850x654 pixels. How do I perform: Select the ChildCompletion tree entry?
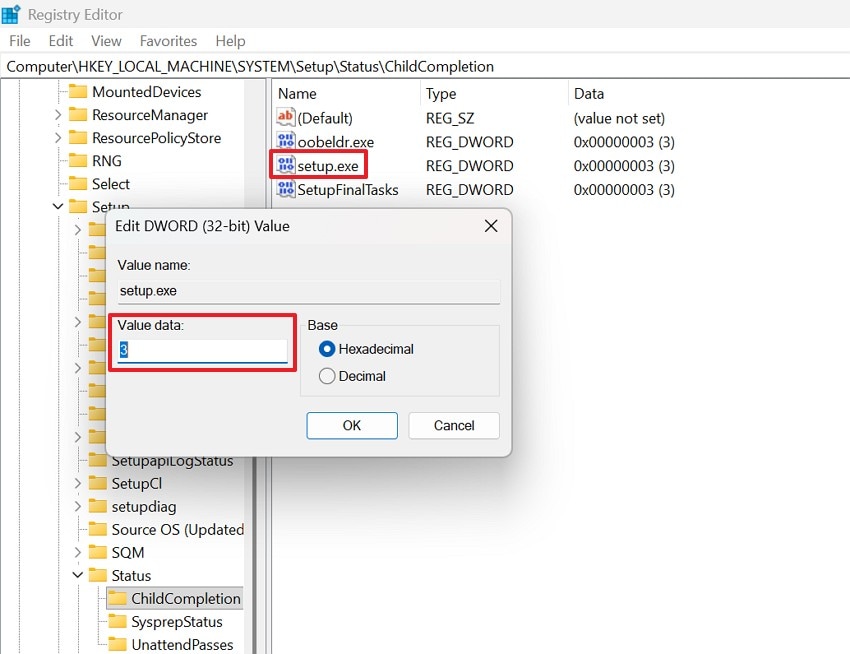point(186,598)
